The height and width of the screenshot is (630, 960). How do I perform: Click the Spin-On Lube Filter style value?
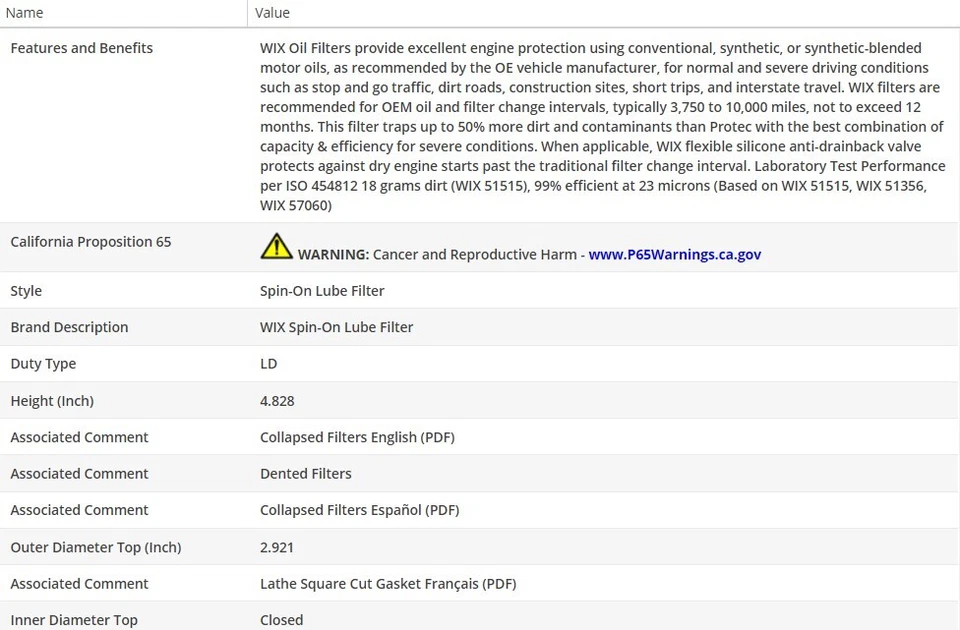pos(321,291)
